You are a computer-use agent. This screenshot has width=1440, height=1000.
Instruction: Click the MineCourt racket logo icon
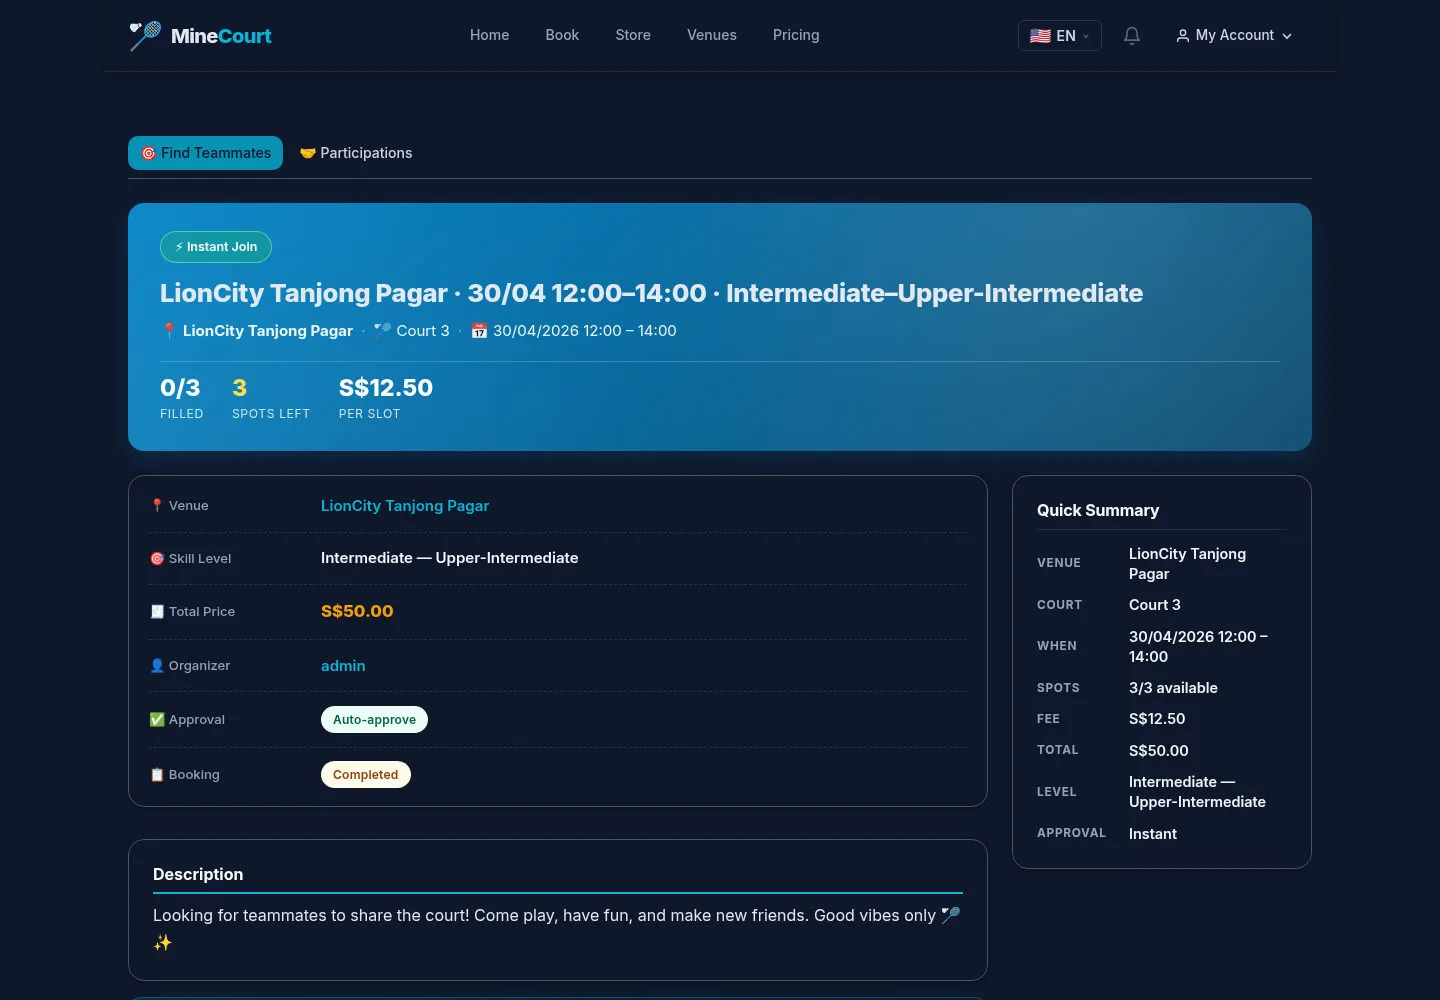coord(145,36)
